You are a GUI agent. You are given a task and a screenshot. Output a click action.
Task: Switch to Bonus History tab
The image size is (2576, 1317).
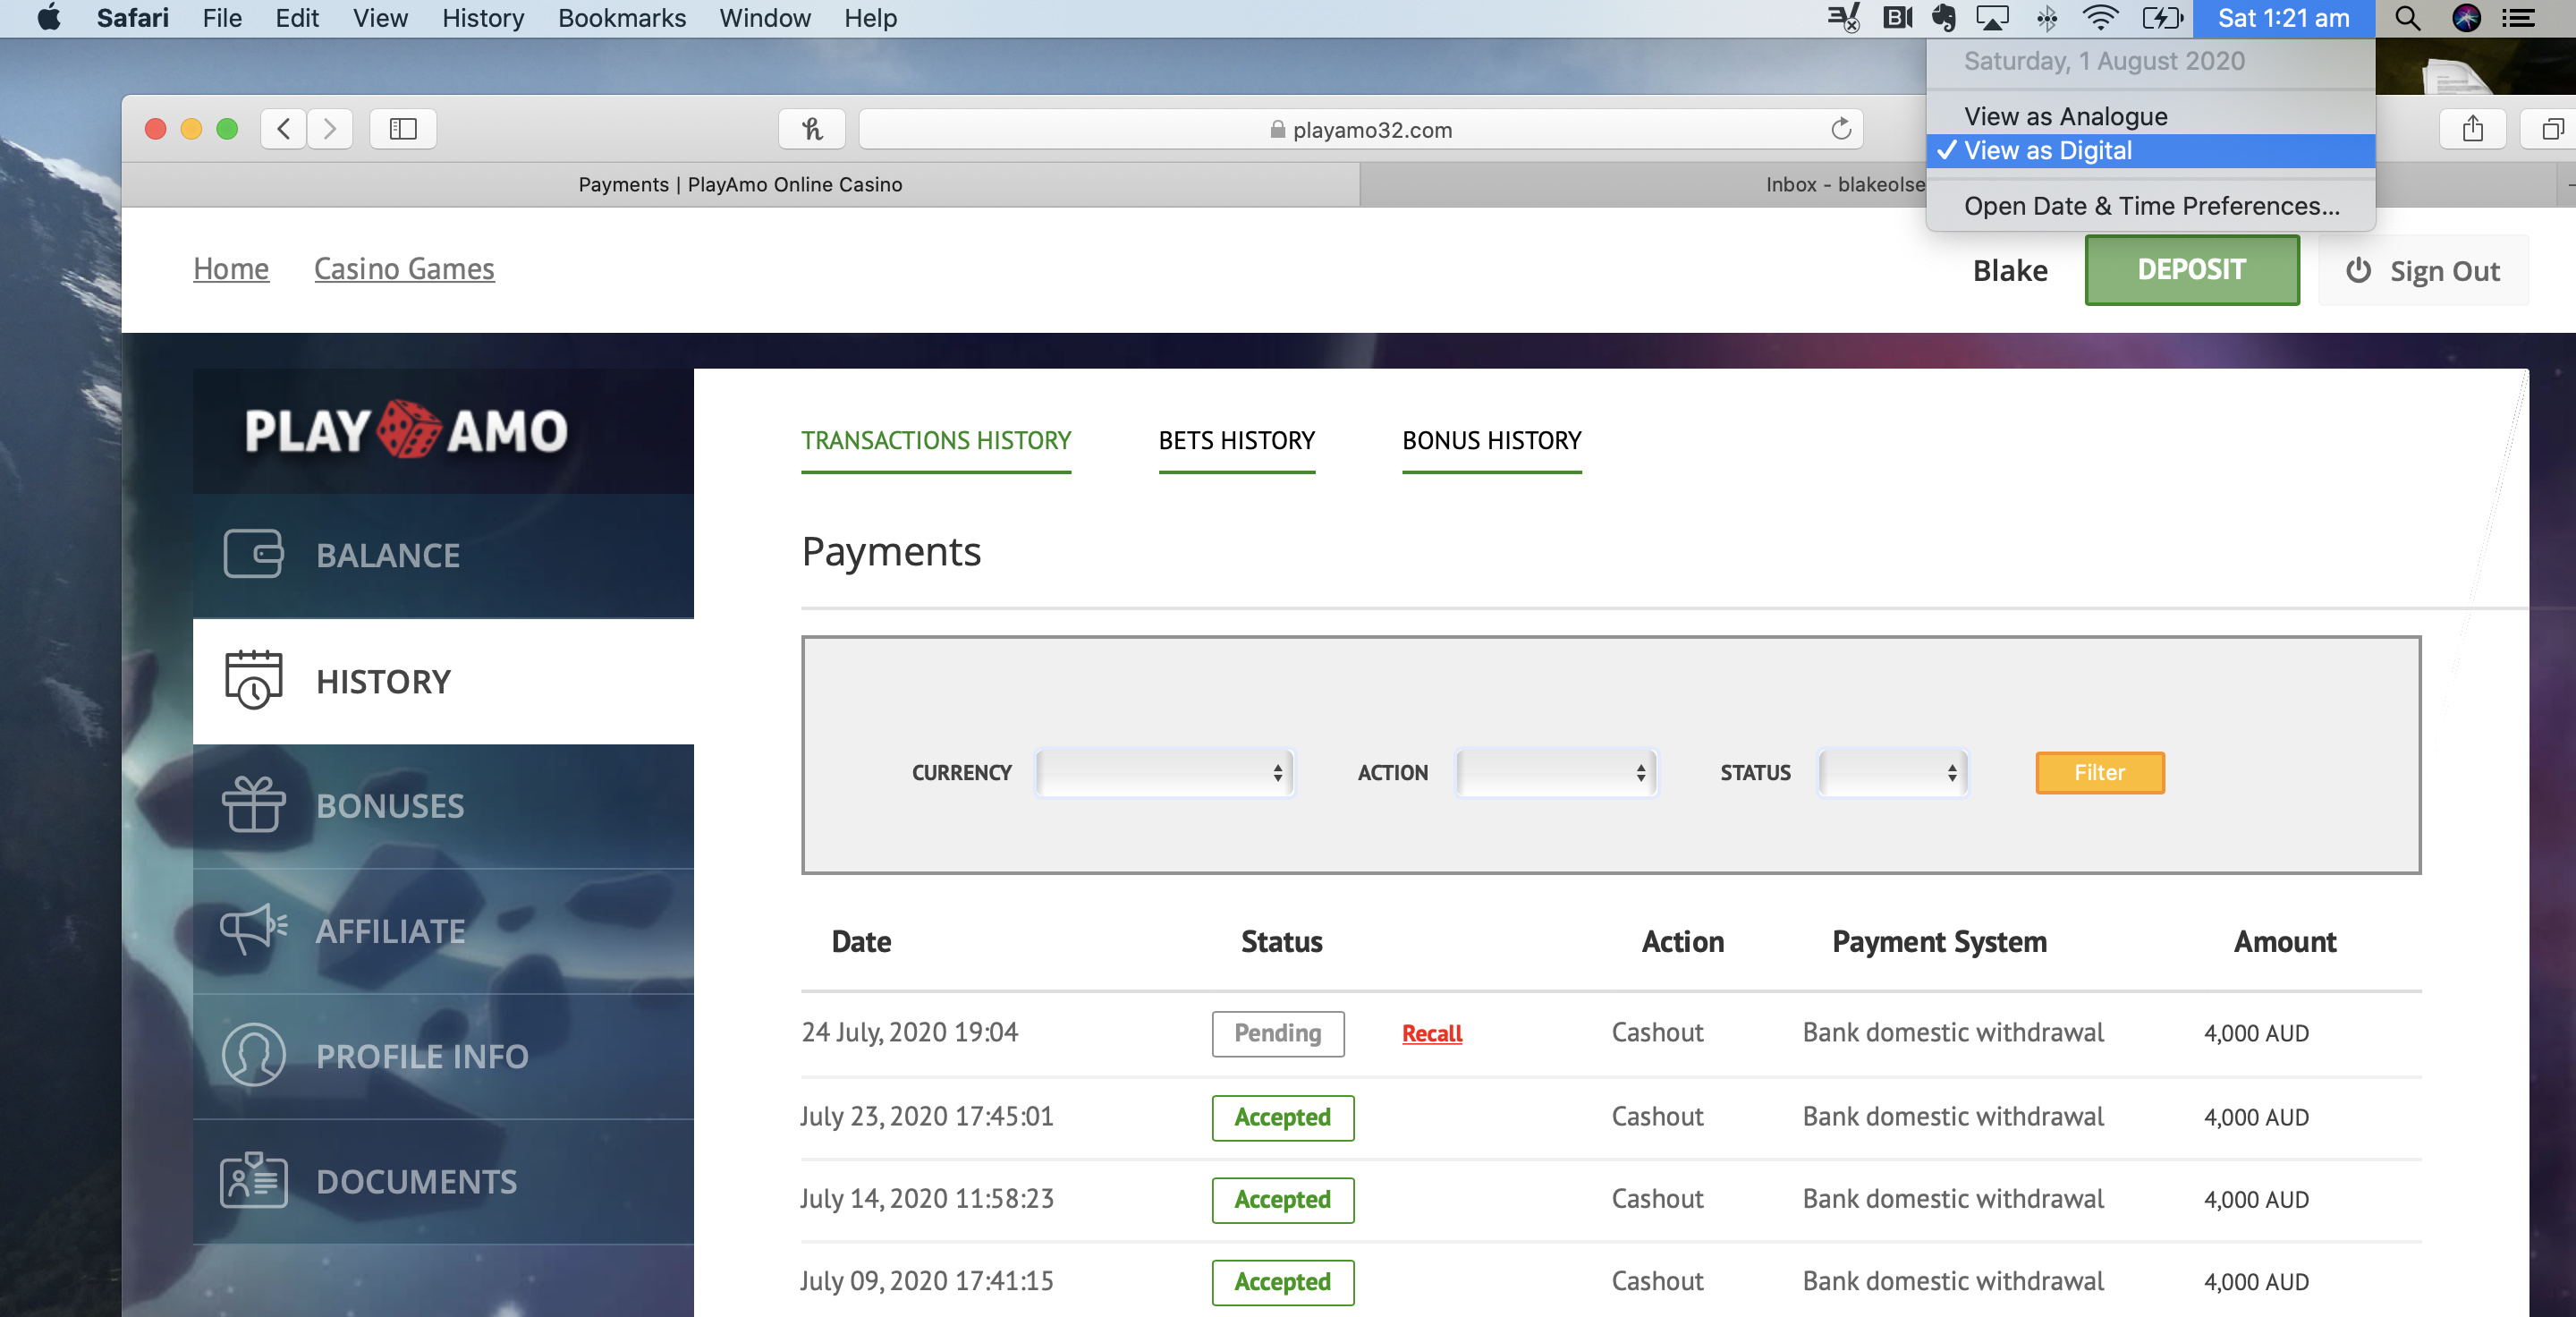click(1491, 441)
